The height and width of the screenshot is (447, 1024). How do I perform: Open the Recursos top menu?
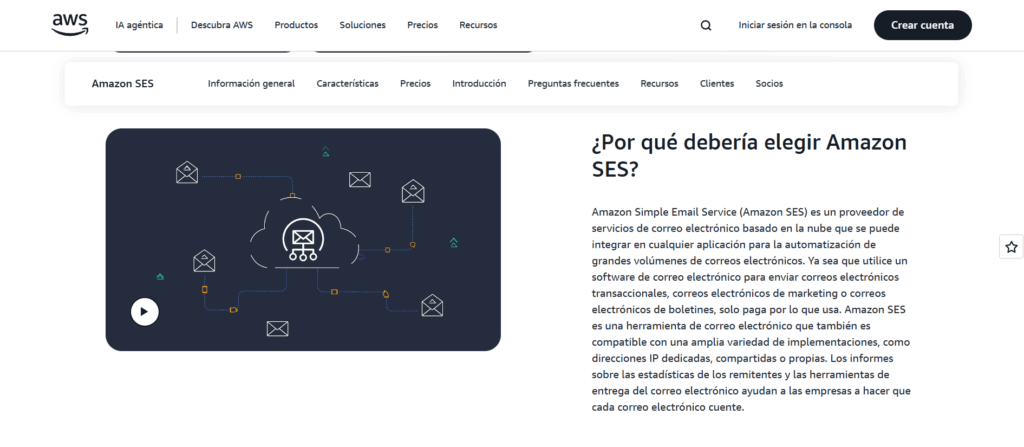(x=478, y=25)
